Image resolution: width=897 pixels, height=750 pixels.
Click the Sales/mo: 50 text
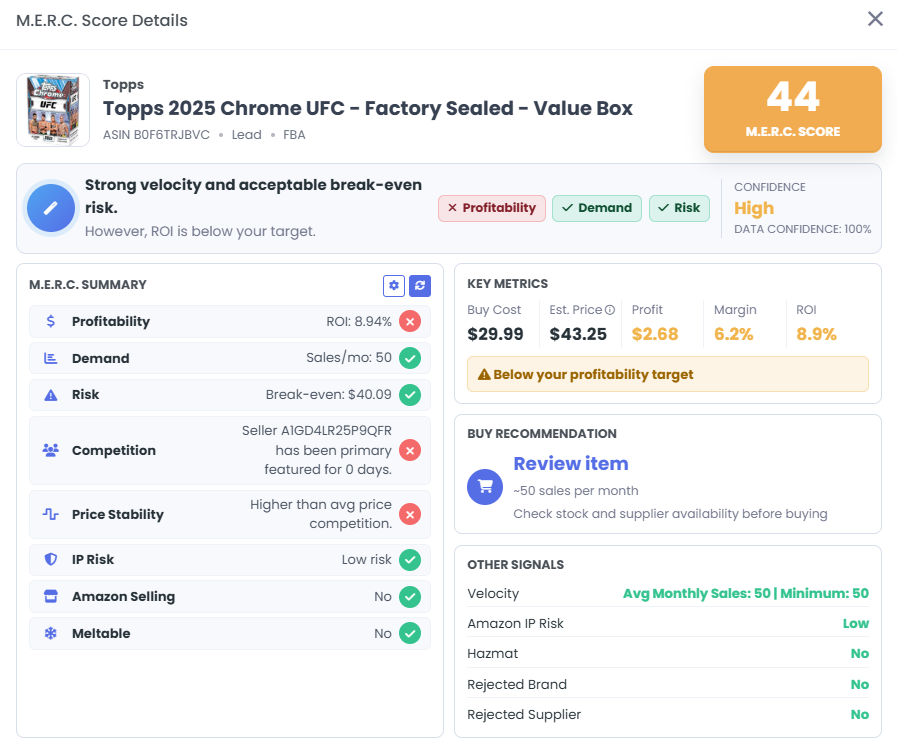tap(349, 358)
